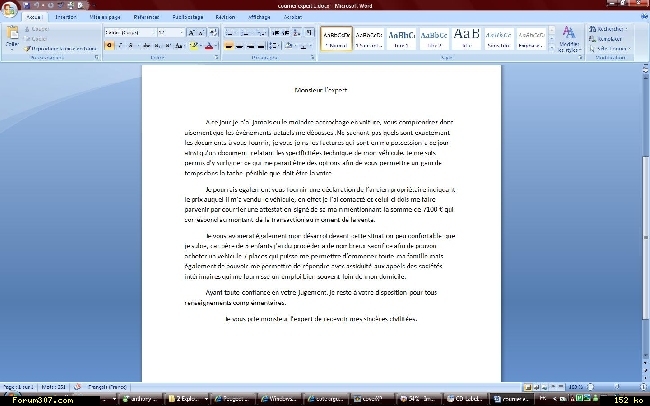Copy selection with Copier
Screen dimensions: 650x406
(36, 39)
